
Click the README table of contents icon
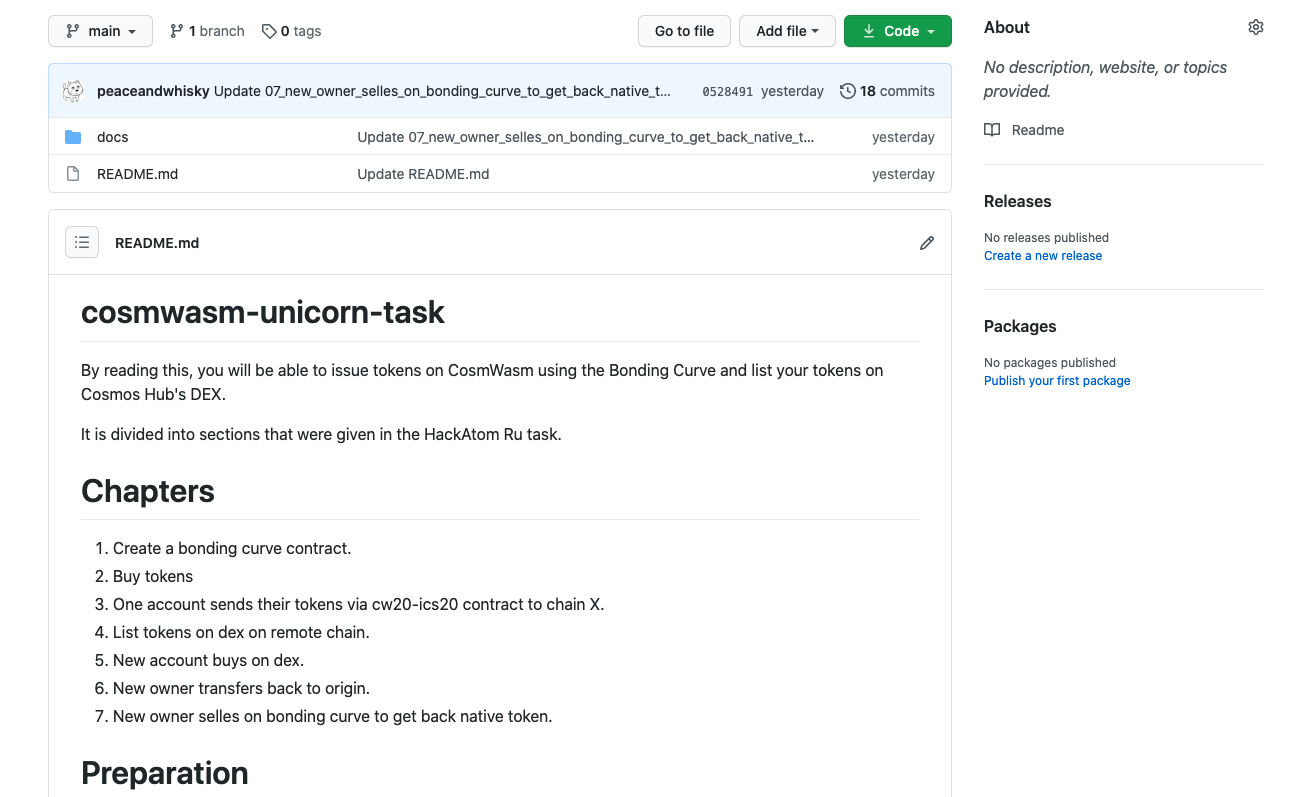tap(82, 243)
